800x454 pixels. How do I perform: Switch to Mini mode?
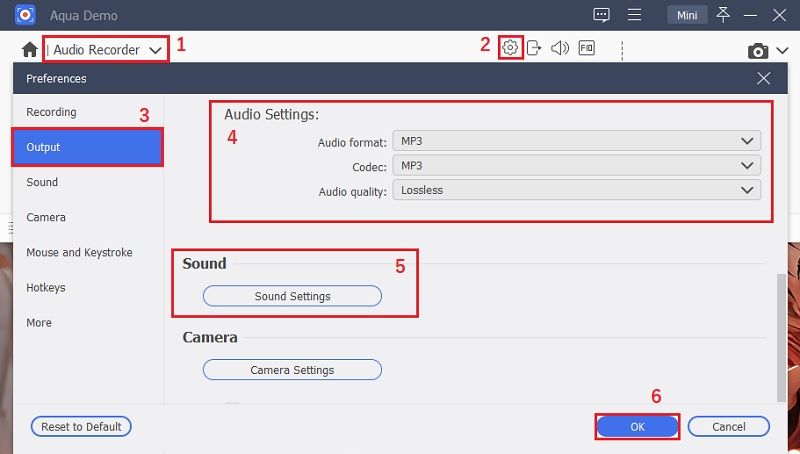tap(687, 15)
